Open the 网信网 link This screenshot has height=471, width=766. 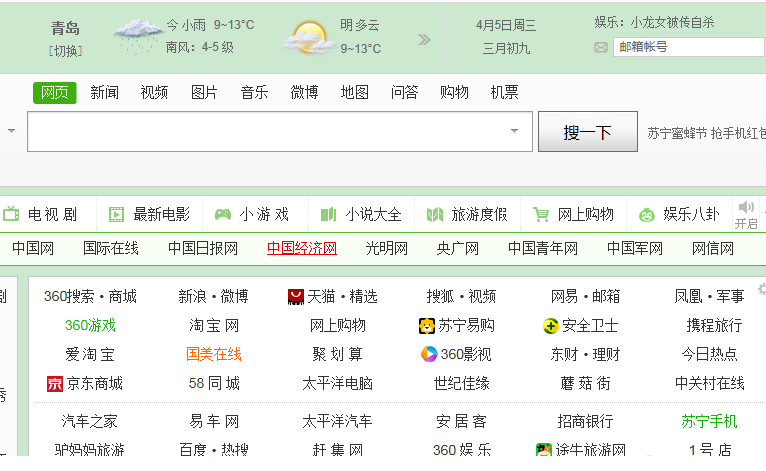coord(713,249)
